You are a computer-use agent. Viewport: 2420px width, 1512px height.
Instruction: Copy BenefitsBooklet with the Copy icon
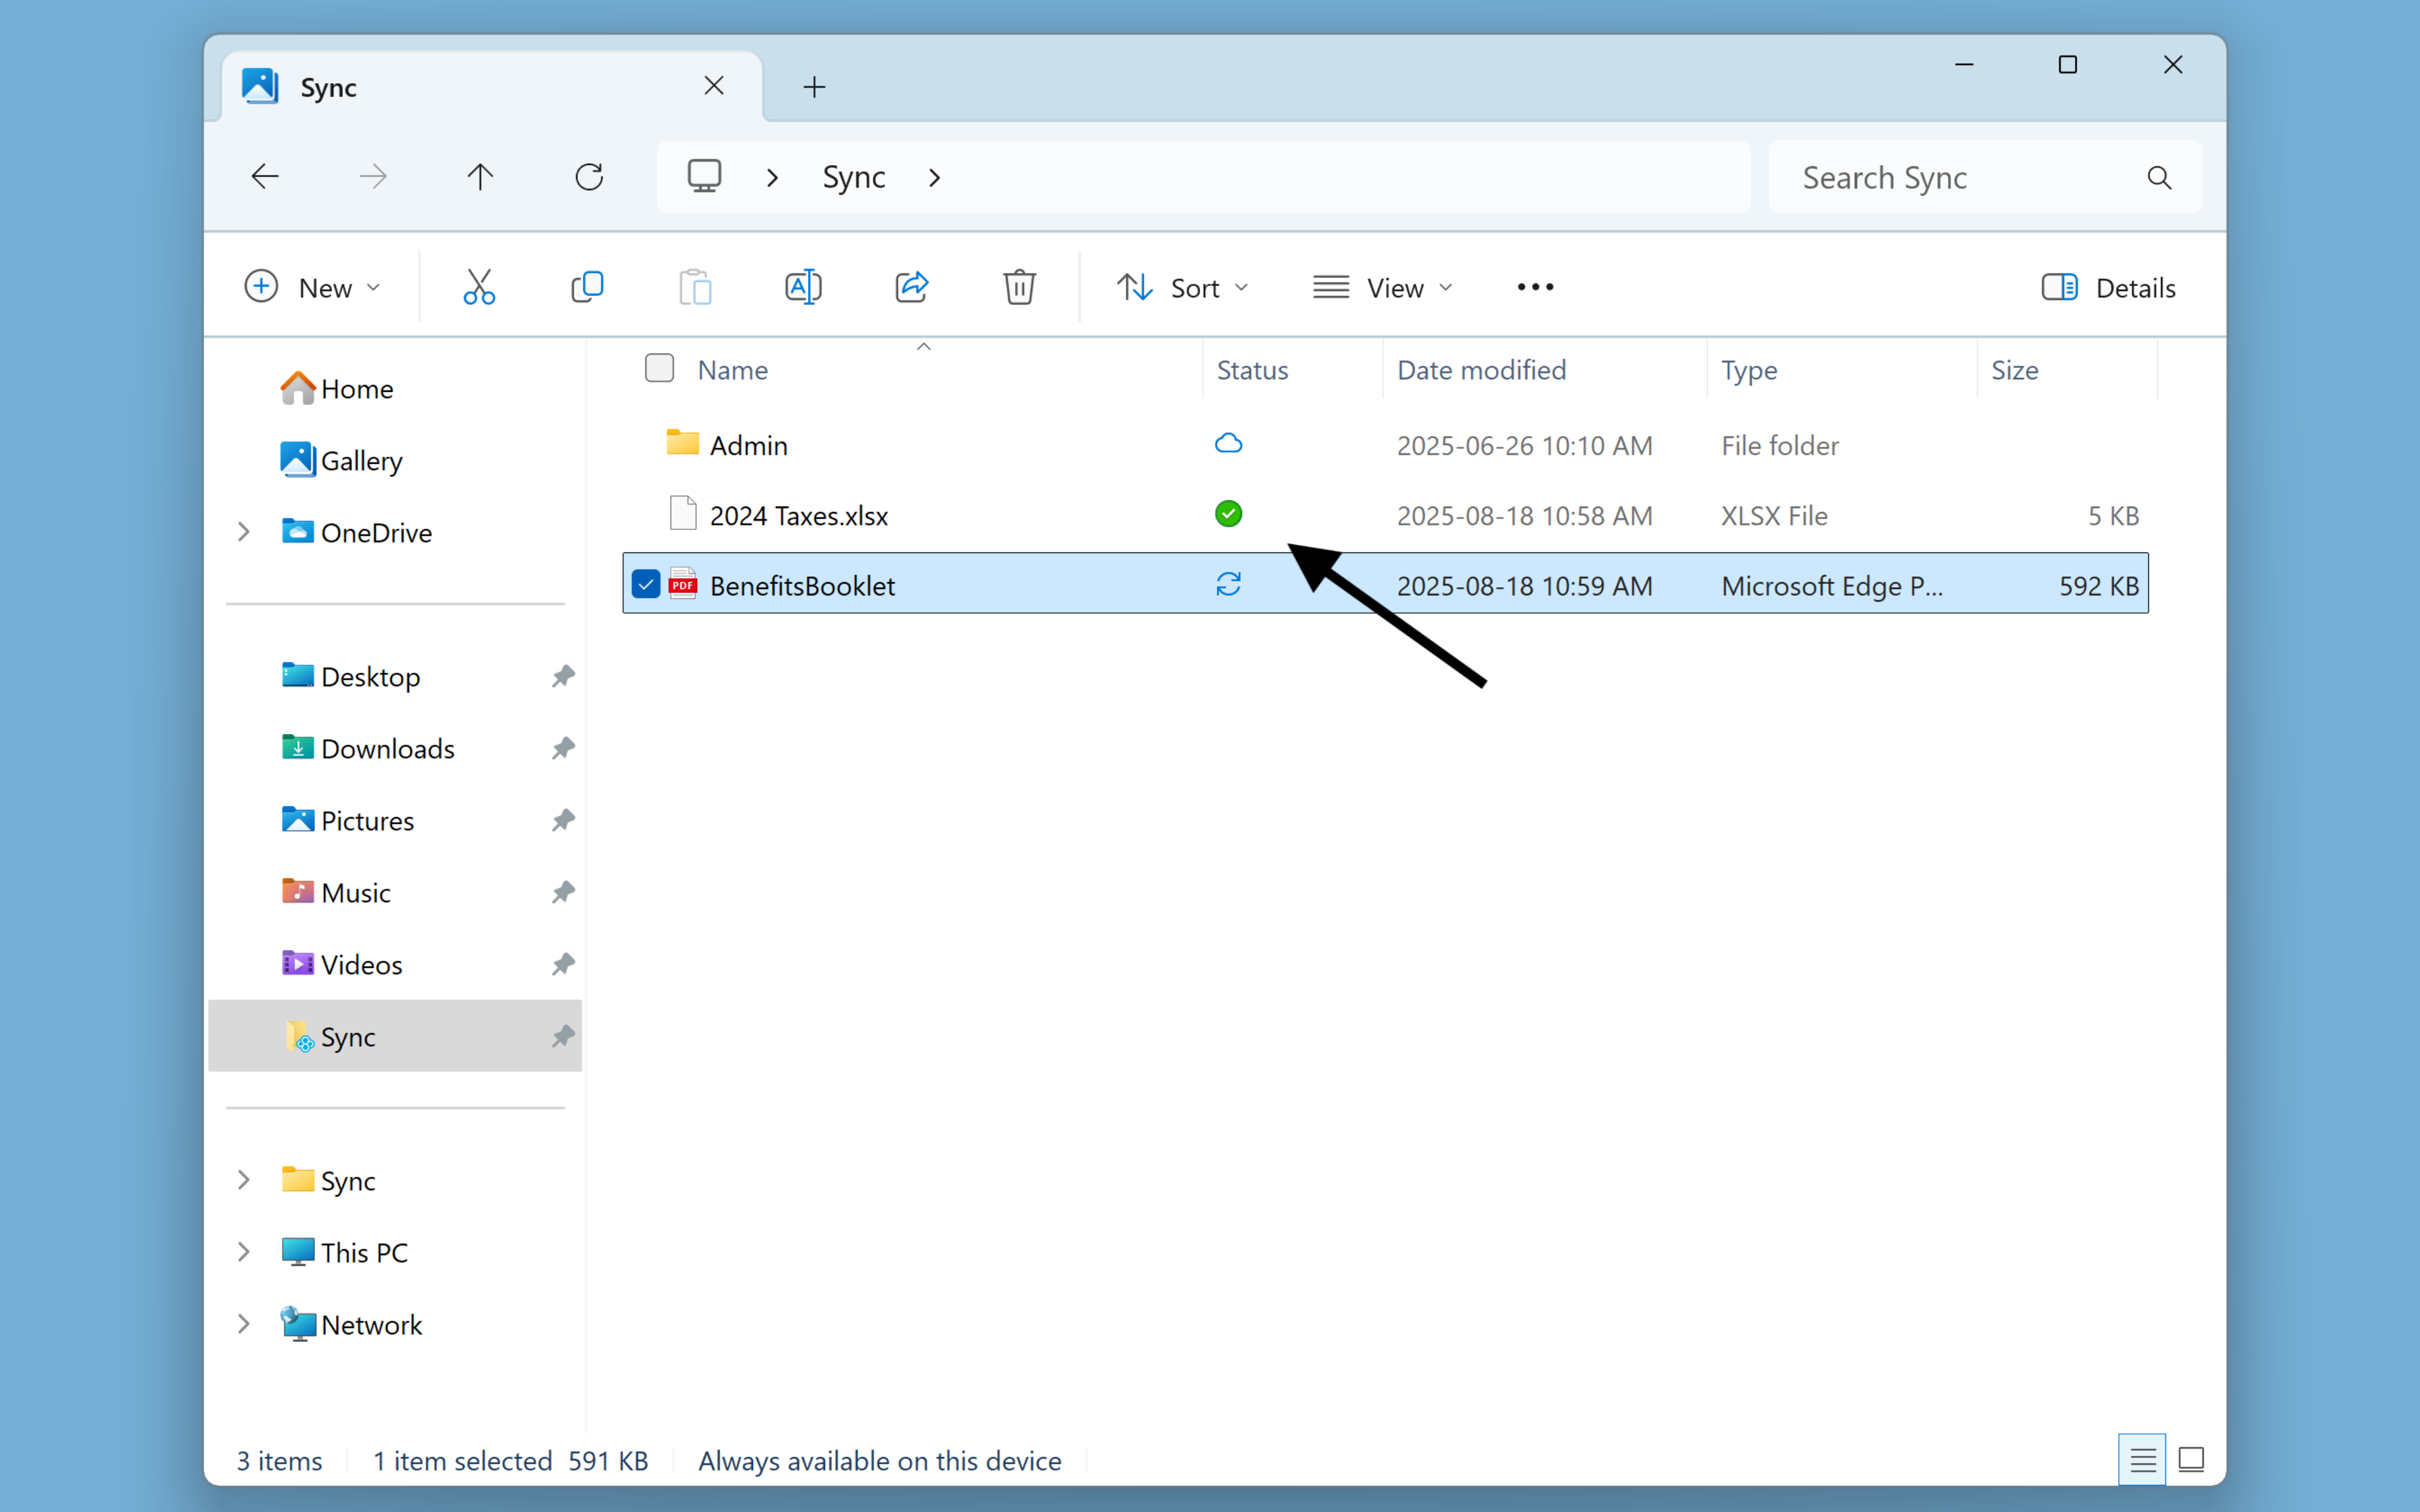coord(587,287)
